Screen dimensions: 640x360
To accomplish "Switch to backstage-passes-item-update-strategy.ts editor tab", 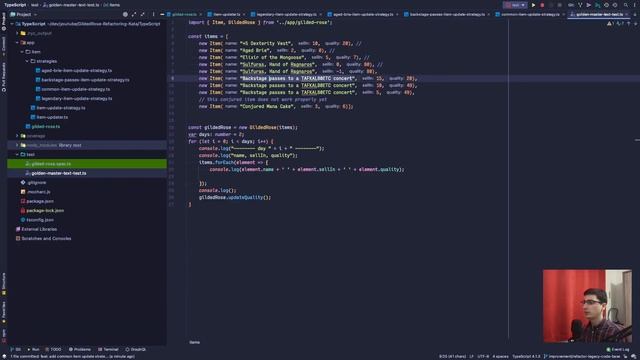I will coord(447,14).
